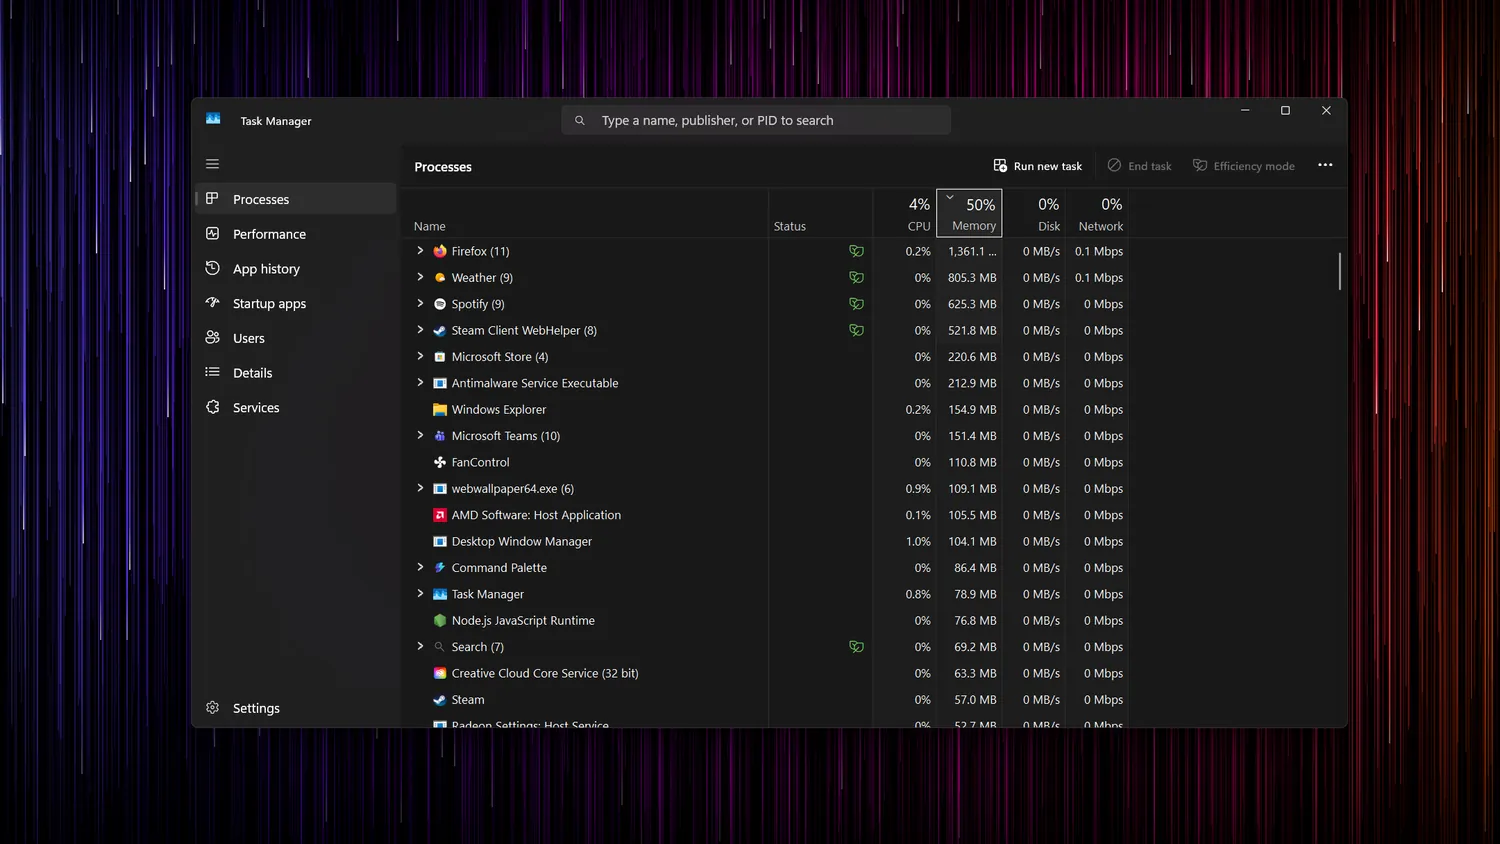Viewport: 1500px width, 844px height.
Task: Select the Radeon Settings: Host Service row
Action: pos(767,722)
